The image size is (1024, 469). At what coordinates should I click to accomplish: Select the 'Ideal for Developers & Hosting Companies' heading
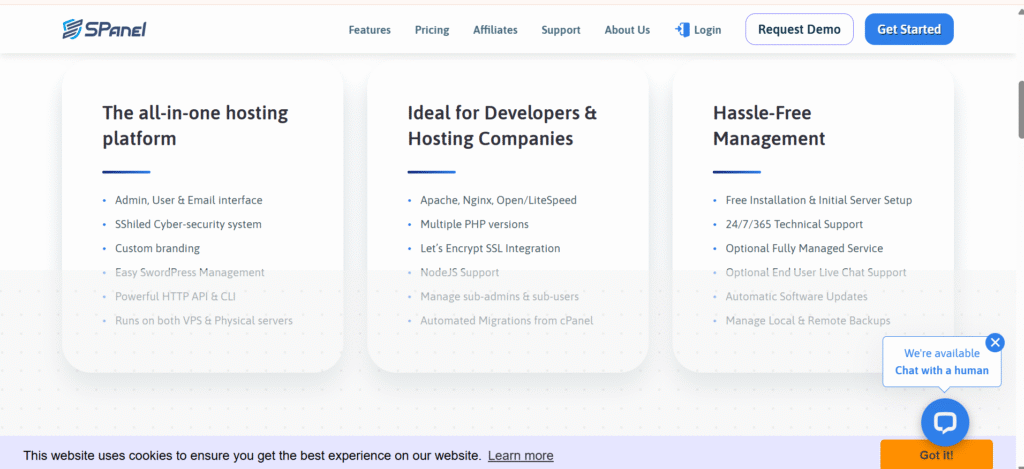(502, 126)
